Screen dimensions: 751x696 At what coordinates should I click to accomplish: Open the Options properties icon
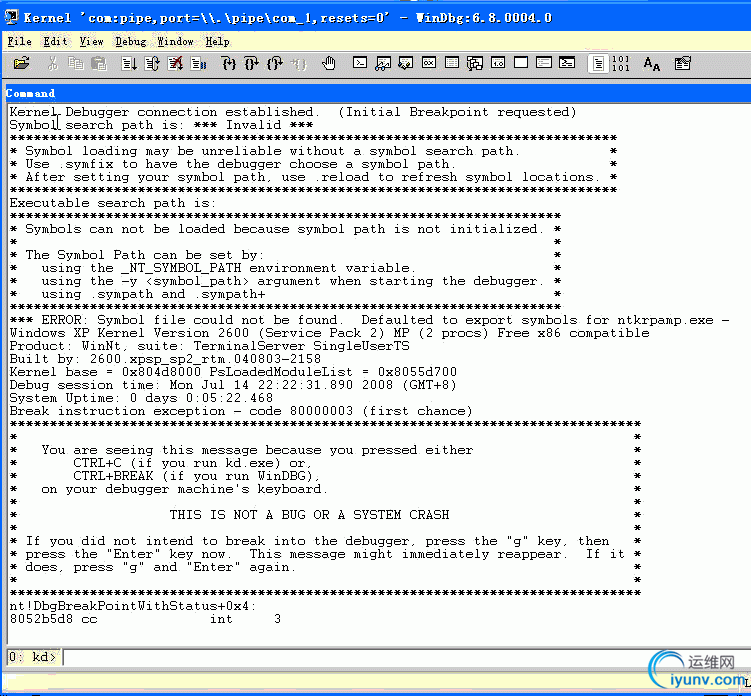pos(683,63)
